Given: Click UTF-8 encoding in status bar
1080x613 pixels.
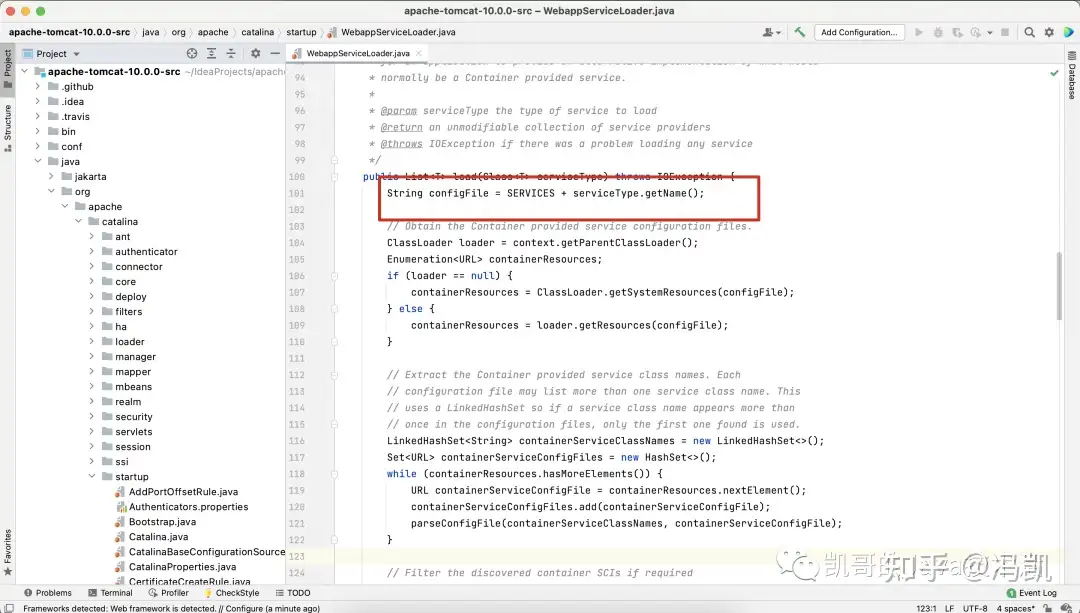Looking at the screenshot, I should point(975,608).
